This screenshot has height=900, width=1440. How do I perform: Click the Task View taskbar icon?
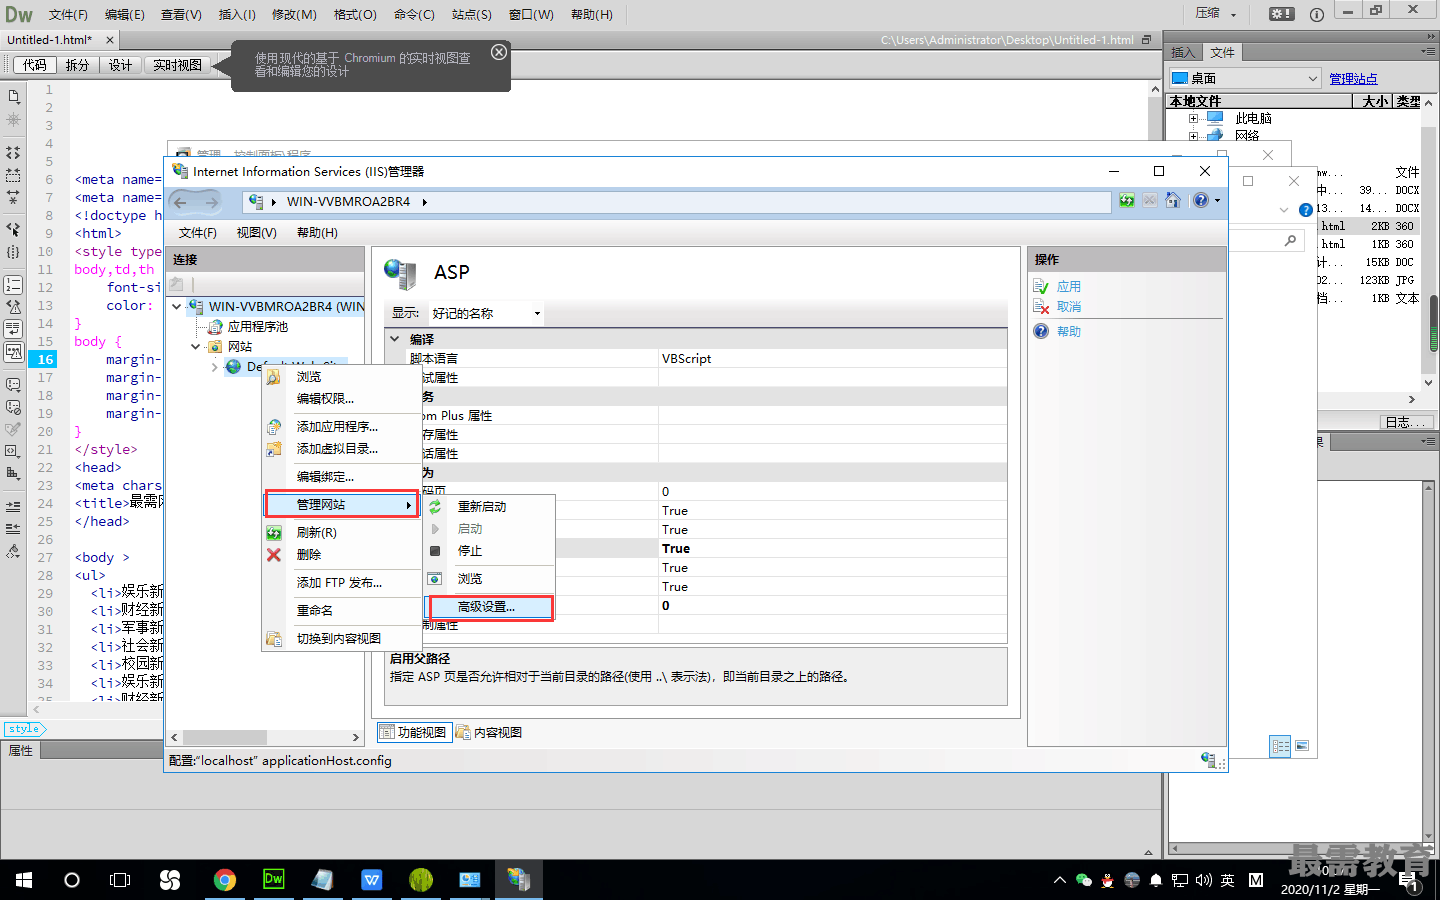(x=120, y=880)
